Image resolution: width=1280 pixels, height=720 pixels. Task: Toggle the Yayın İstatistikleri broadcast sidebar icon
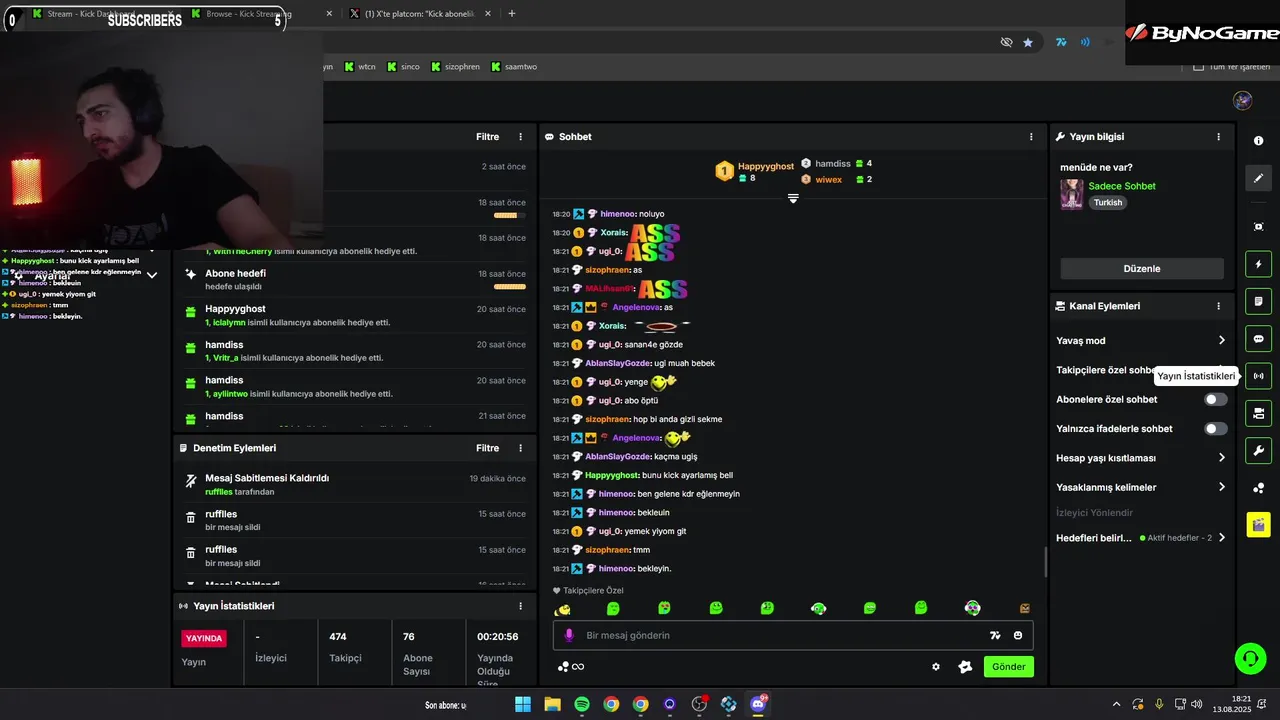(x=1259, y=376)
